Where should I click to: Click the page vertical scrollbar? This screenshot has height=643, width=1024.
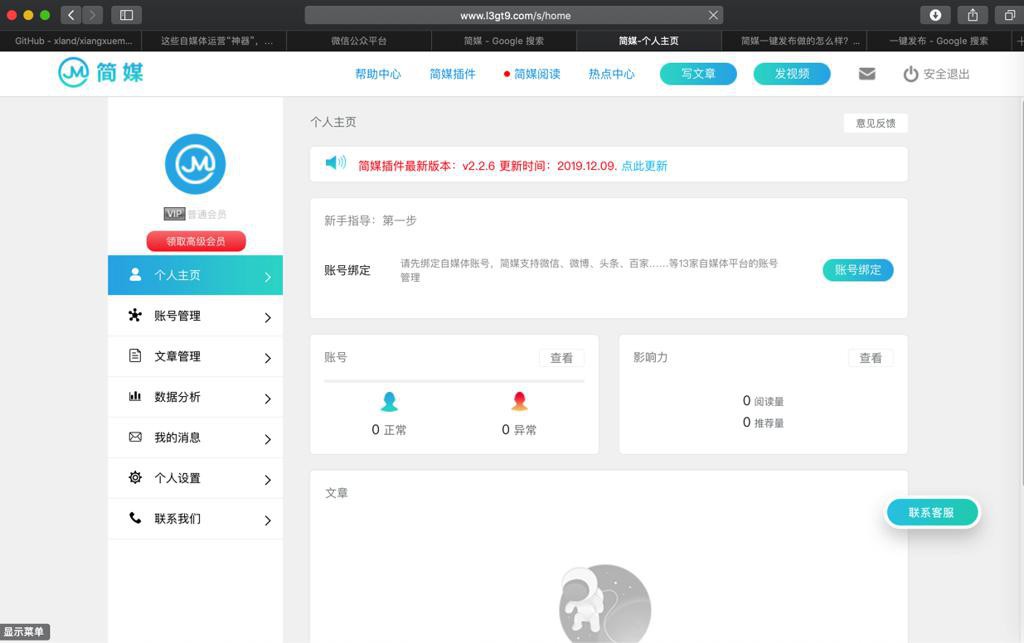(1020, 294)
